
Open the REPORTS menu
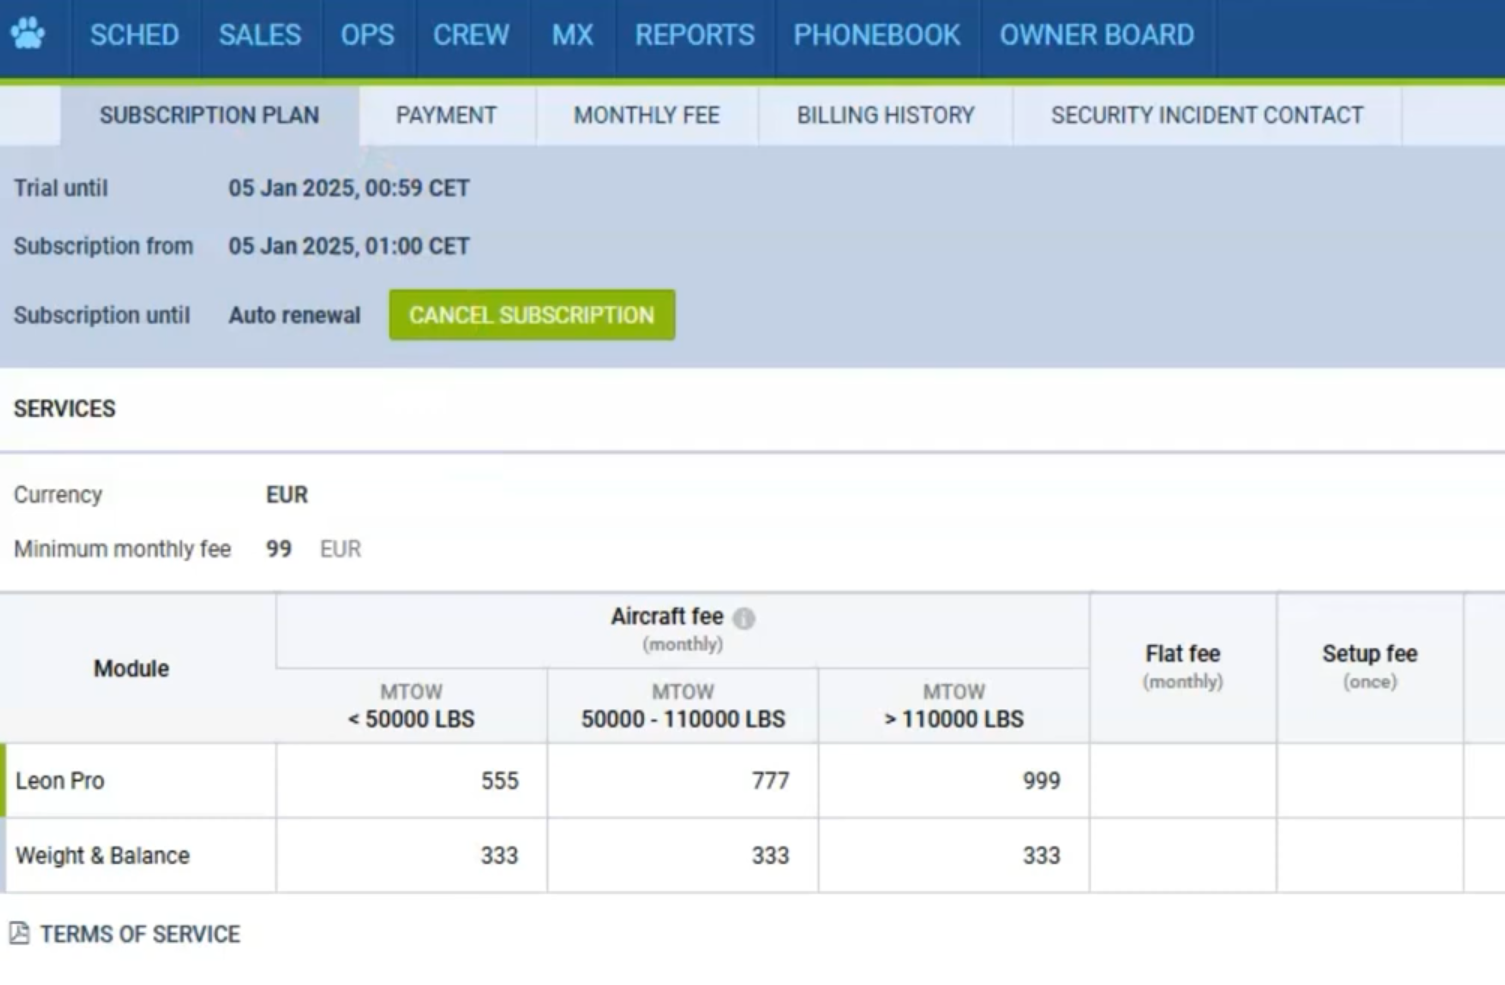click(695, 35)
